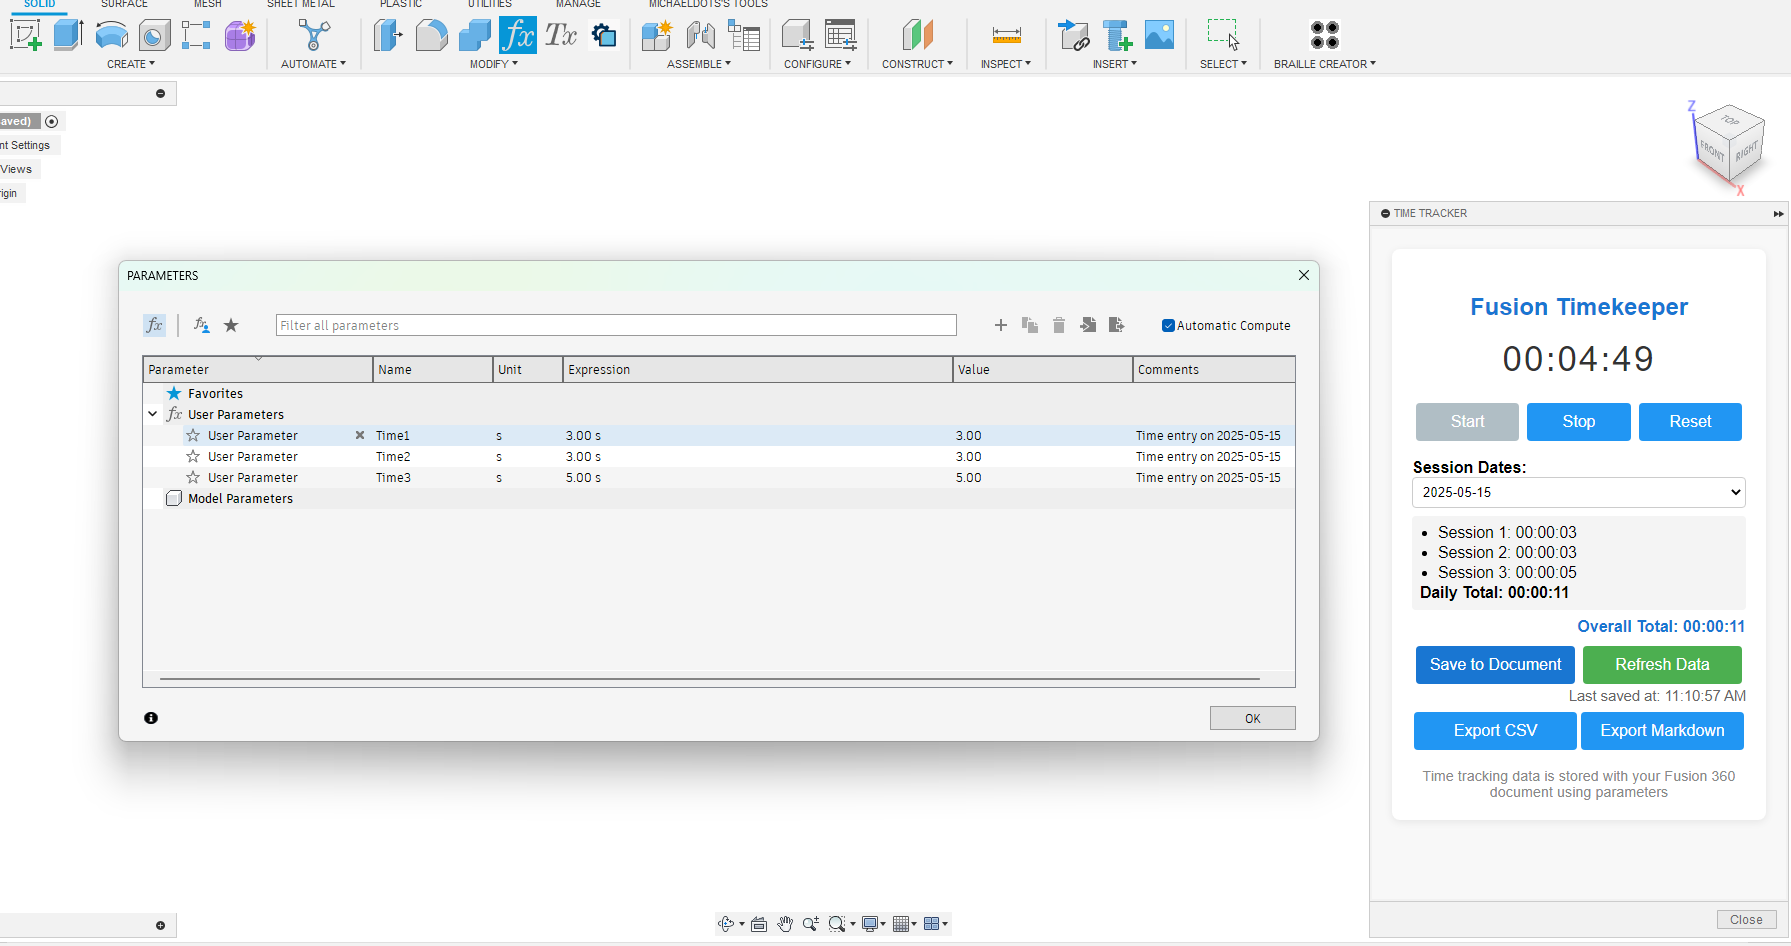The height and width of the screenshot is (946, 1791).
Task: Switch to the MESH tab
Action: coord(208,4)
